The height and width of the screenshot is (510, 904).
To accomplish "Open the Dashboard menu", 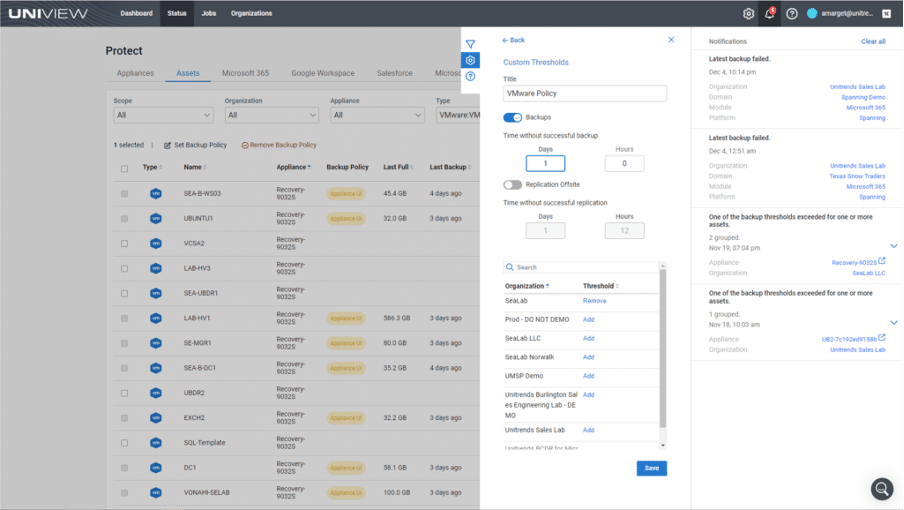I will coord(137,13).
